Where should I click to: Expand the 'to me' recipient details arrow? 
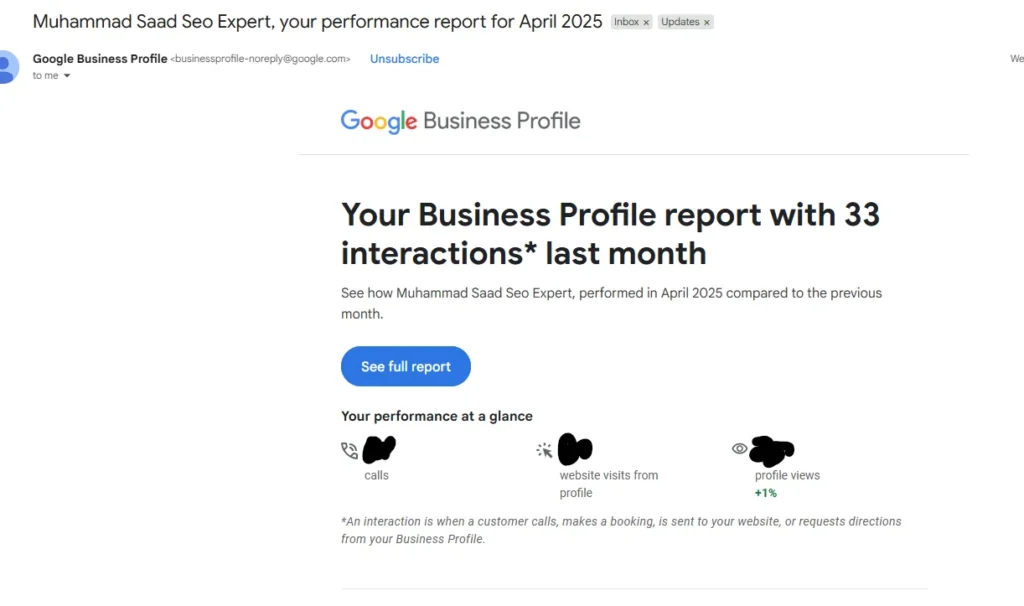pyautogui.click(x=67, y=76)
